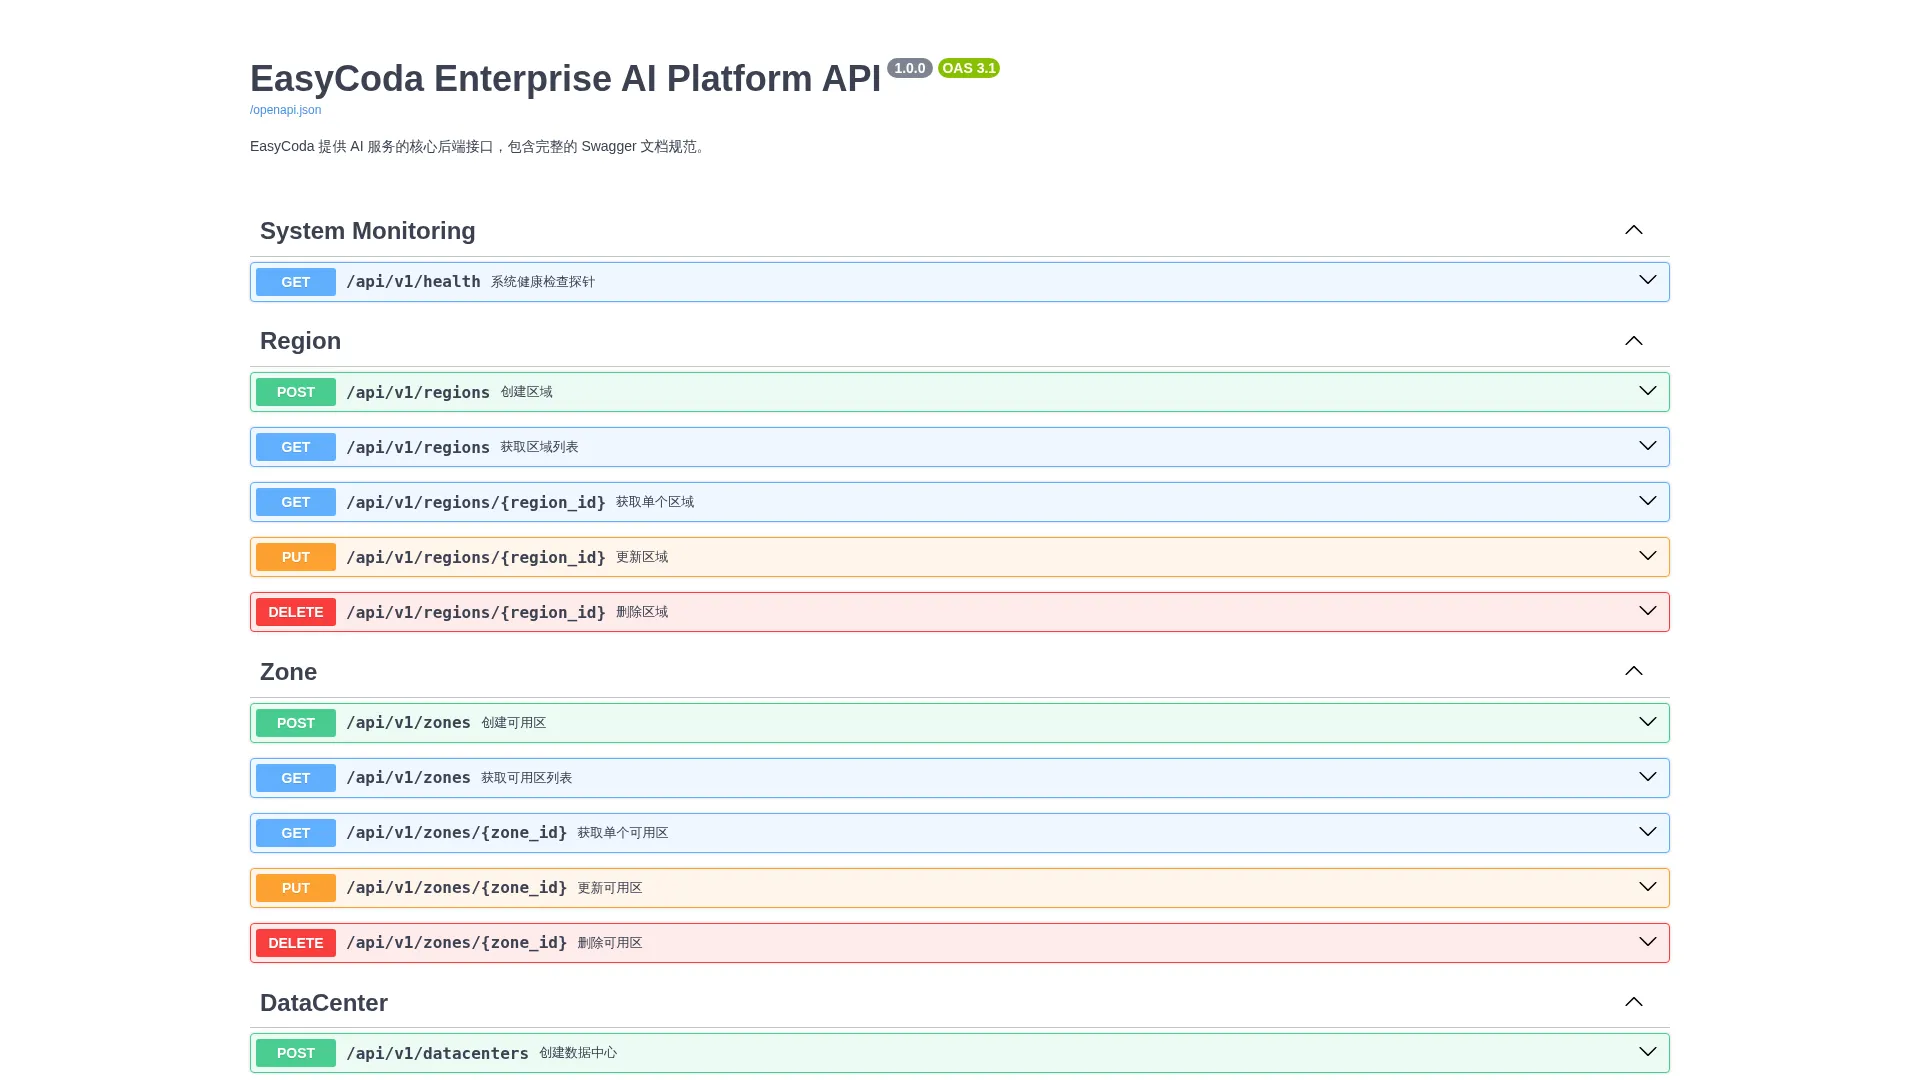Collapse the Region section chevron
The height and width of the screenshot is (1080, 1920).
click(1633, 341)
